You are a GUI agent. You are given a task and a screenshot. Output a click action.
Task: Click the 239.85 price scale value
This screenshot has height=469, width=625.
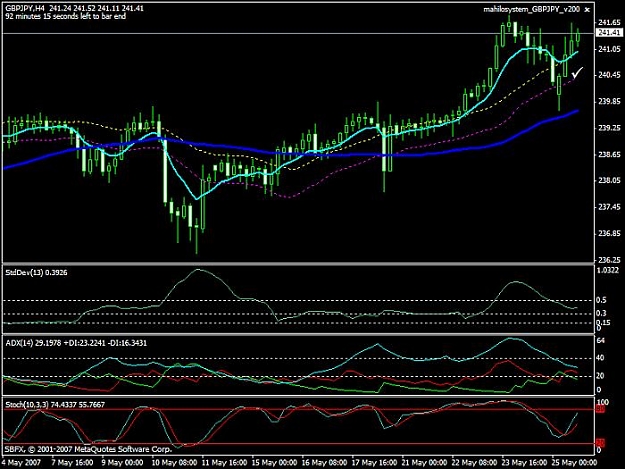[x=609, y=101]
